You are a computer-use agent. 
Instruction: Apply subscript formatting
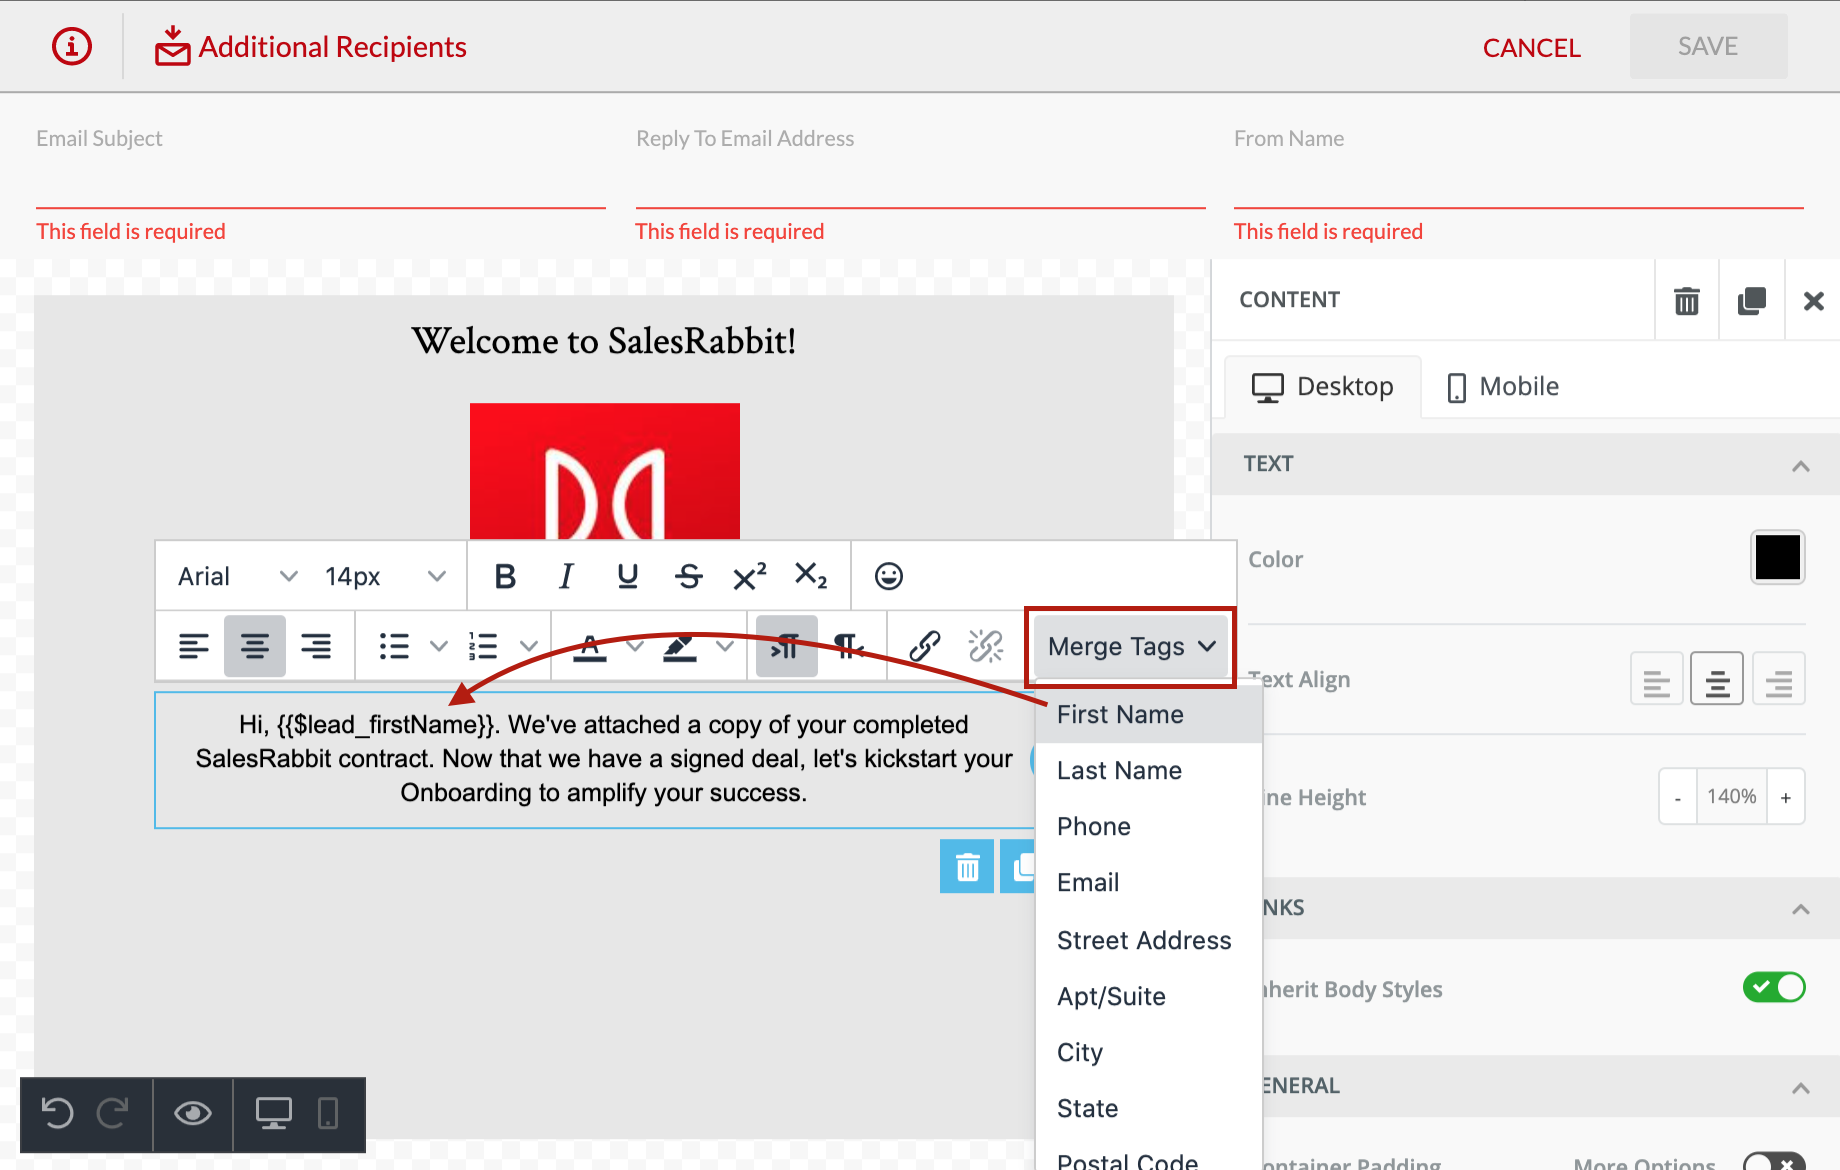[x=810, y=576]
